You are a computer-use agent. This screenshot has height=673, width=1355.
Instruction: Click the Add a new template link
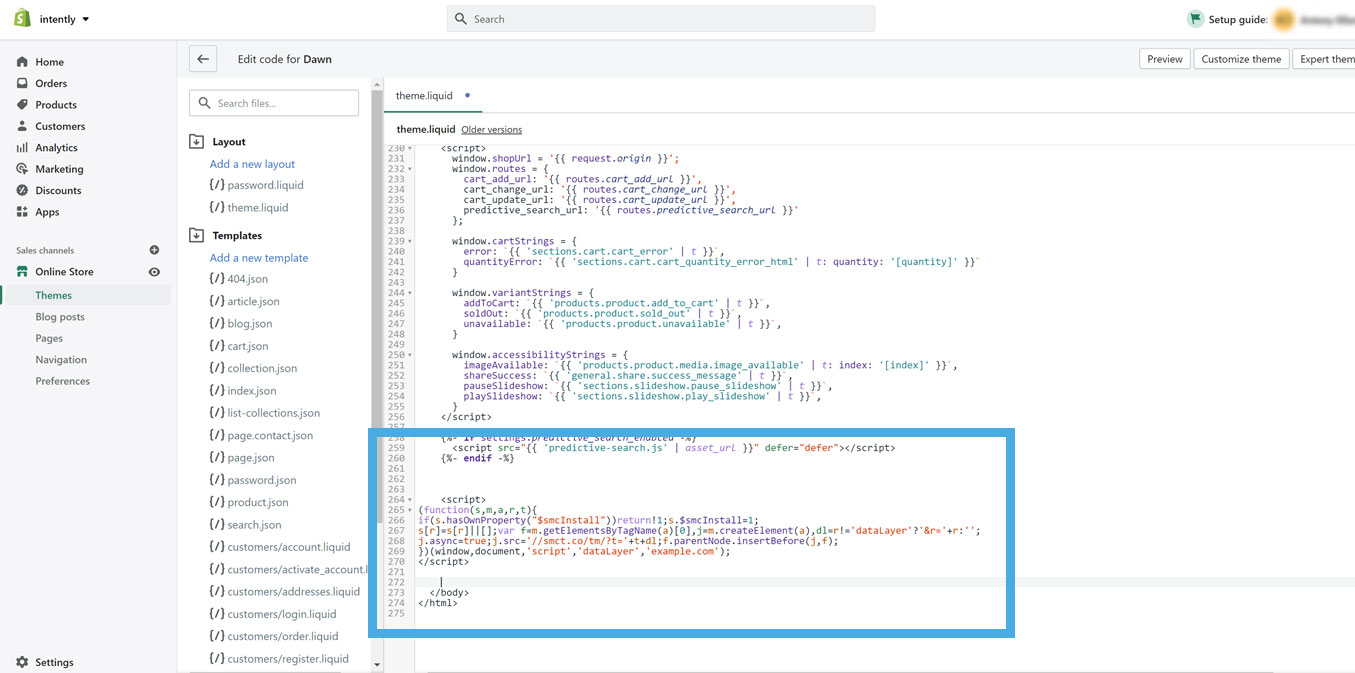(259, 258)
